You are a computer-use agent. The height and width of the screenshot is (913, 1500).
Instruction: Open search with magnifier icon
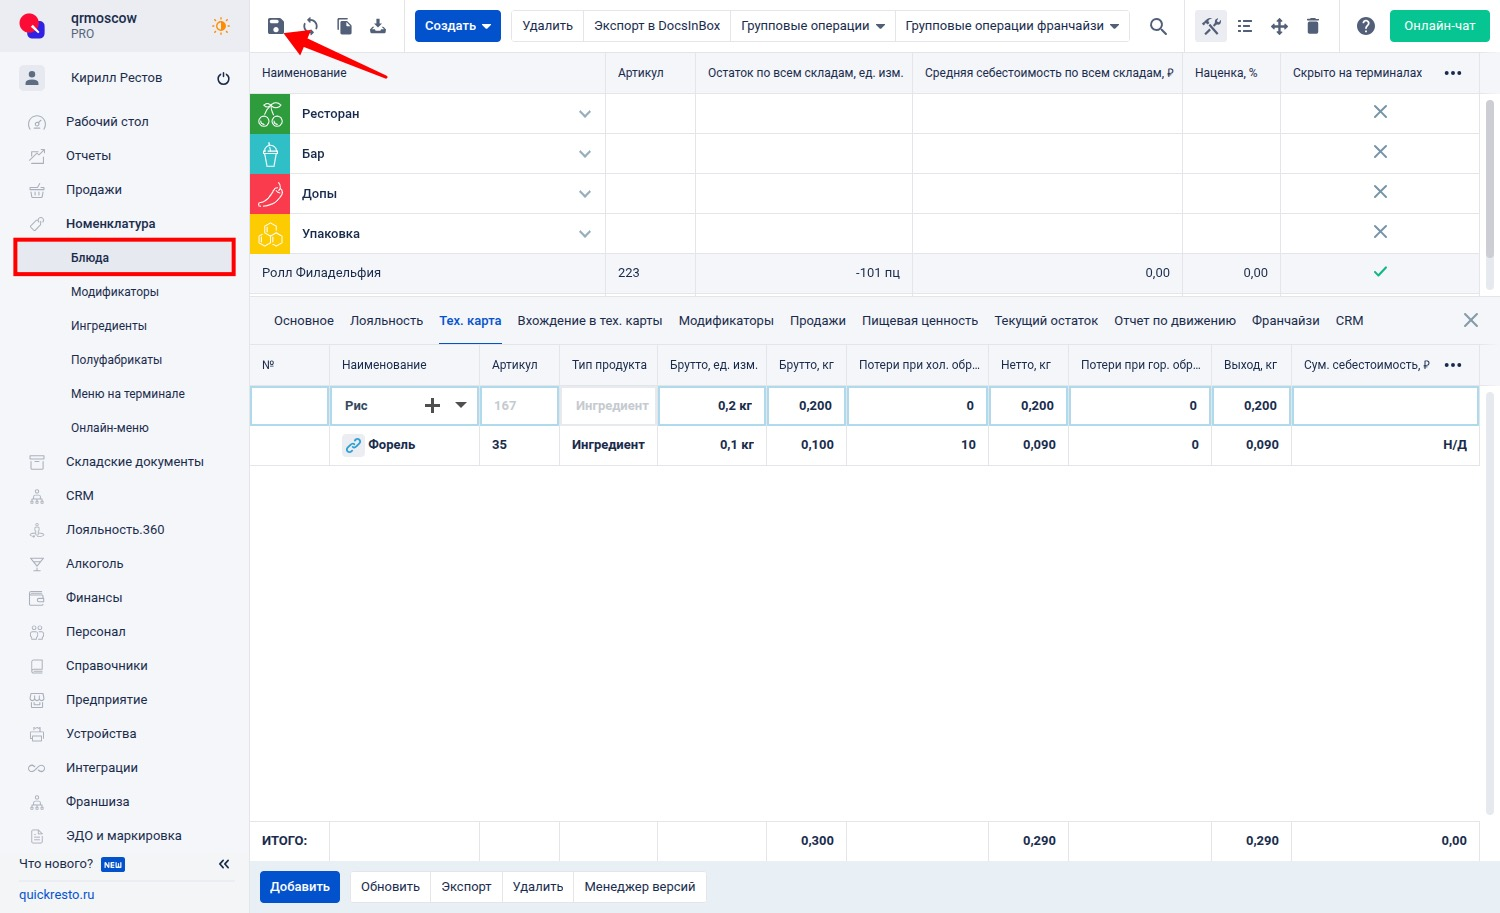[x=1158, y=26]
